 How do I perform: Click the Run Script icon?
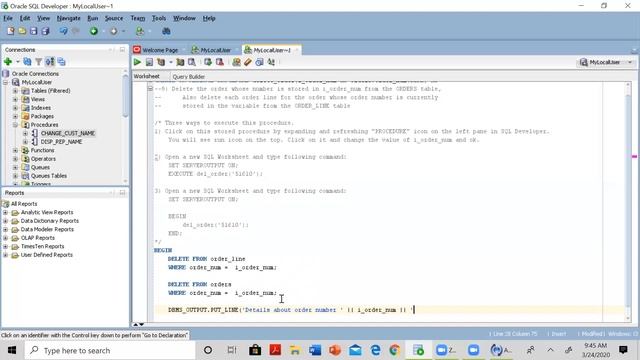149,62
